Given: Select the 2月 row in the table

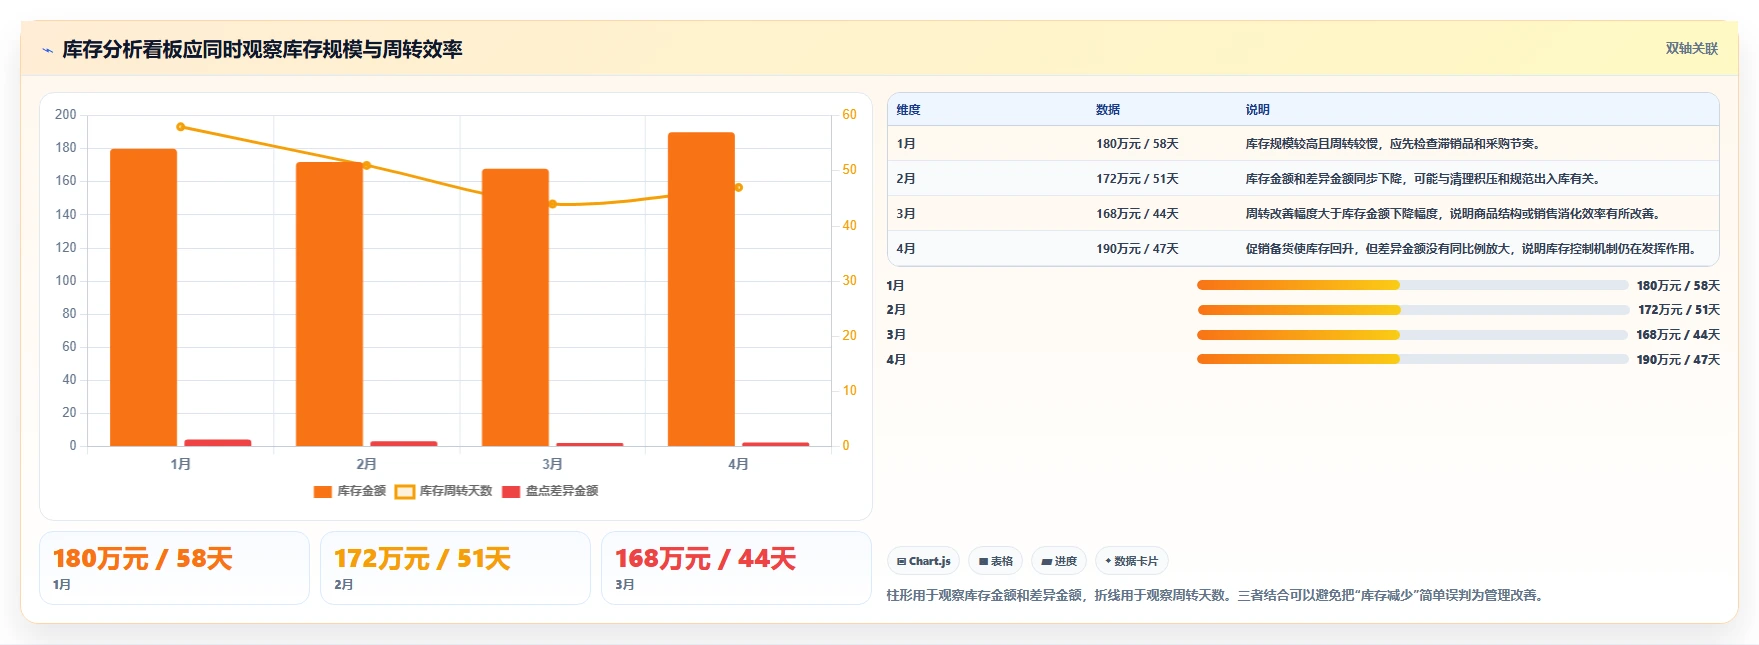Looking at the screenshot, I should pos(1303,179).
